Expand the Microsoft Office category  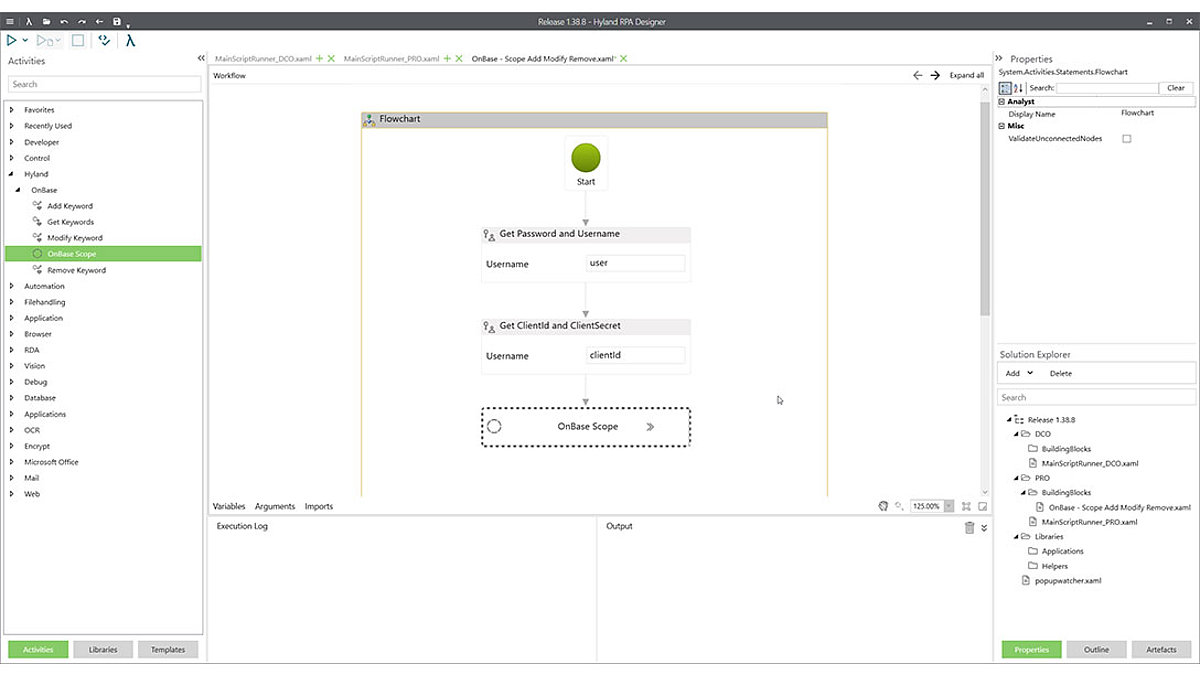tap(12, 462)
